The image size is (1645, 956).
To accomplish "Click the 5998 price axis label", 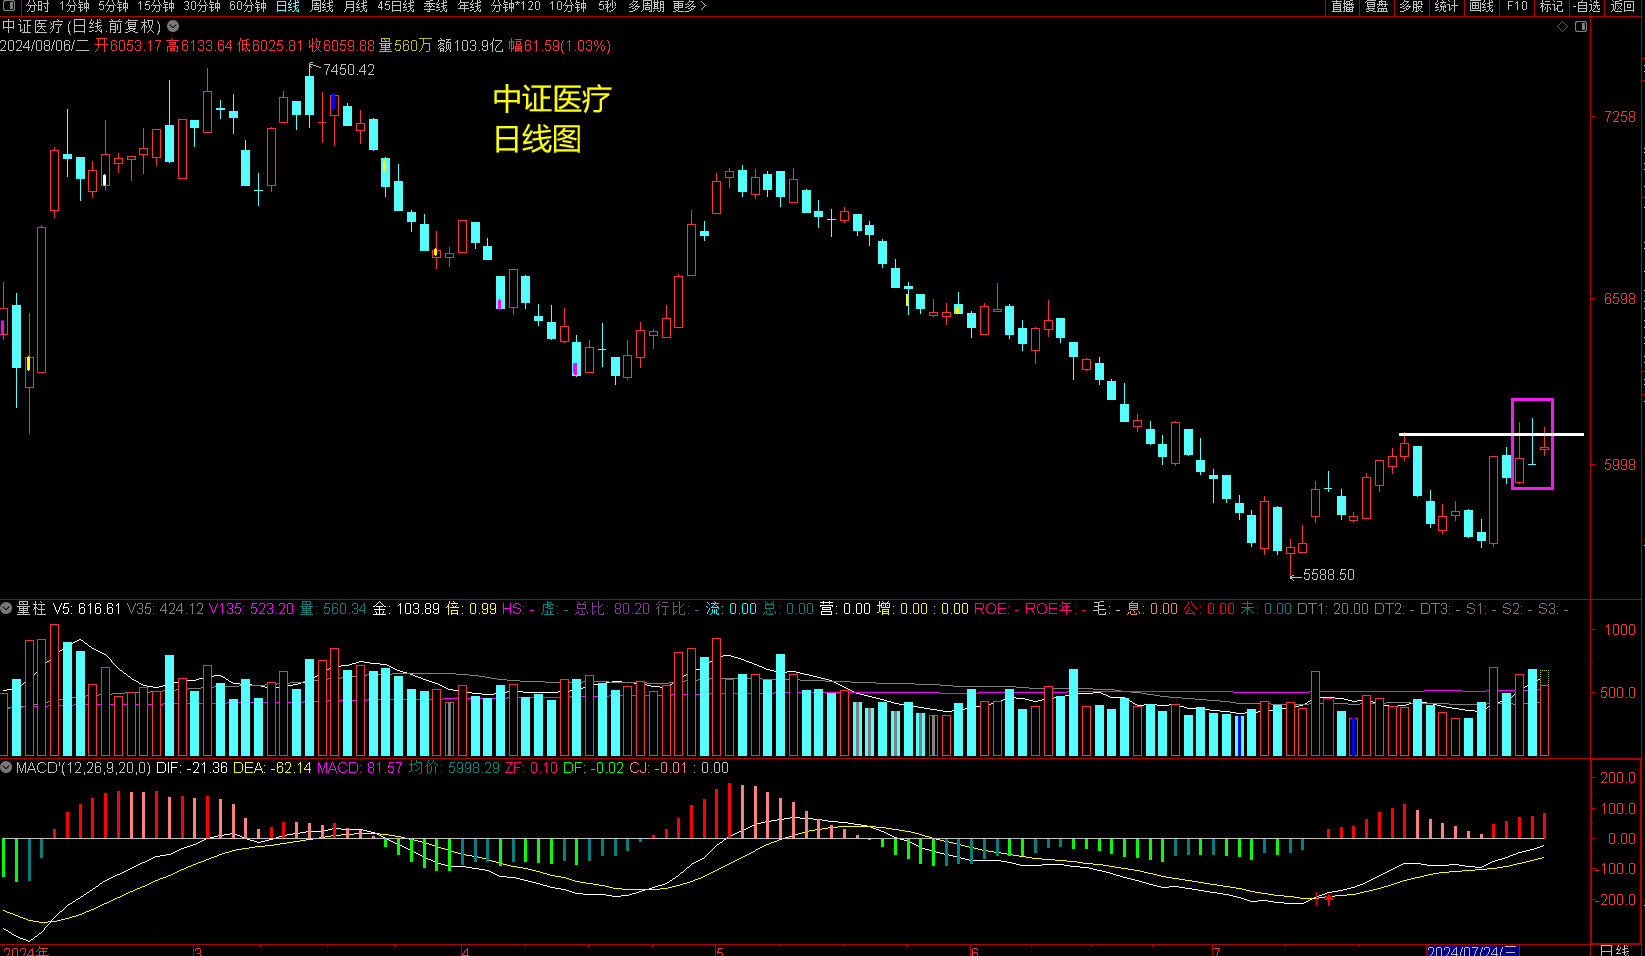I will point(1620,465).
